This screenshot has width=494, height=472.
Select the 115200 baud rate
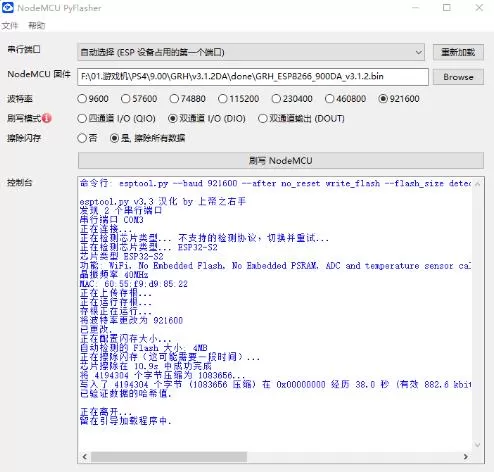tap(238, 99)
